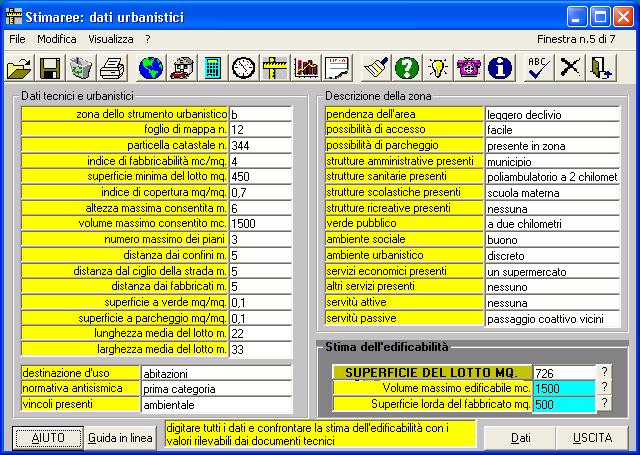Image resolution: width=640 pixels, height=455 pixels.
Task: Click the exit door icon in toolbar
Action: [x=600, y=68]
